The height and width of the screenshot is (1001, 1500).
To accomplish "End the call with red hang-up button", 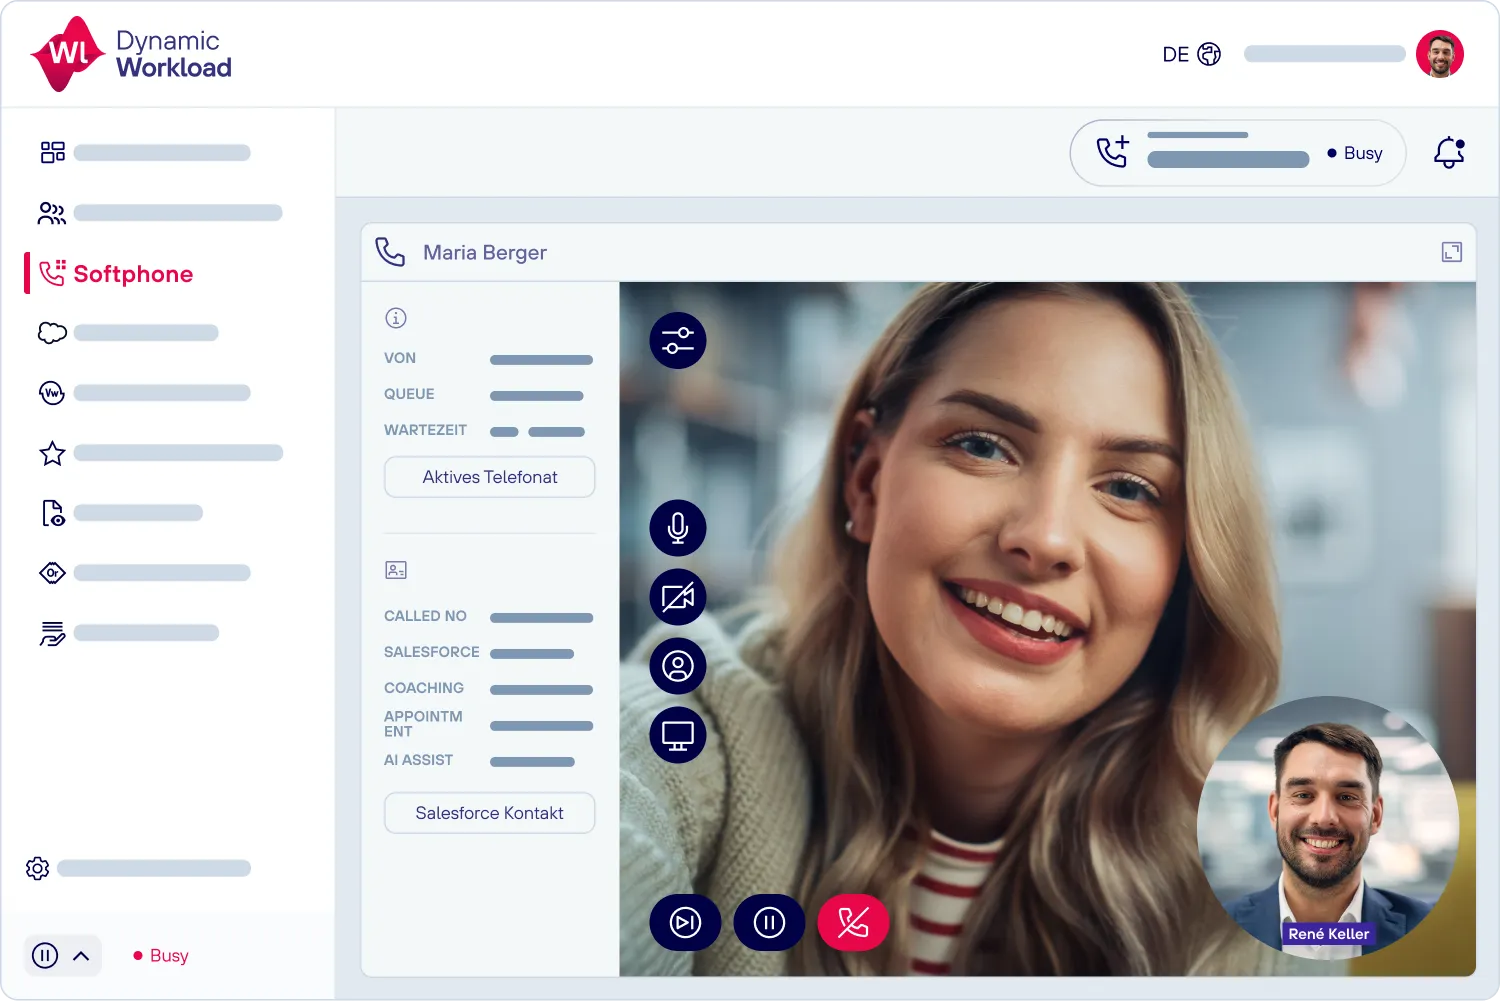I will (853, 922).
